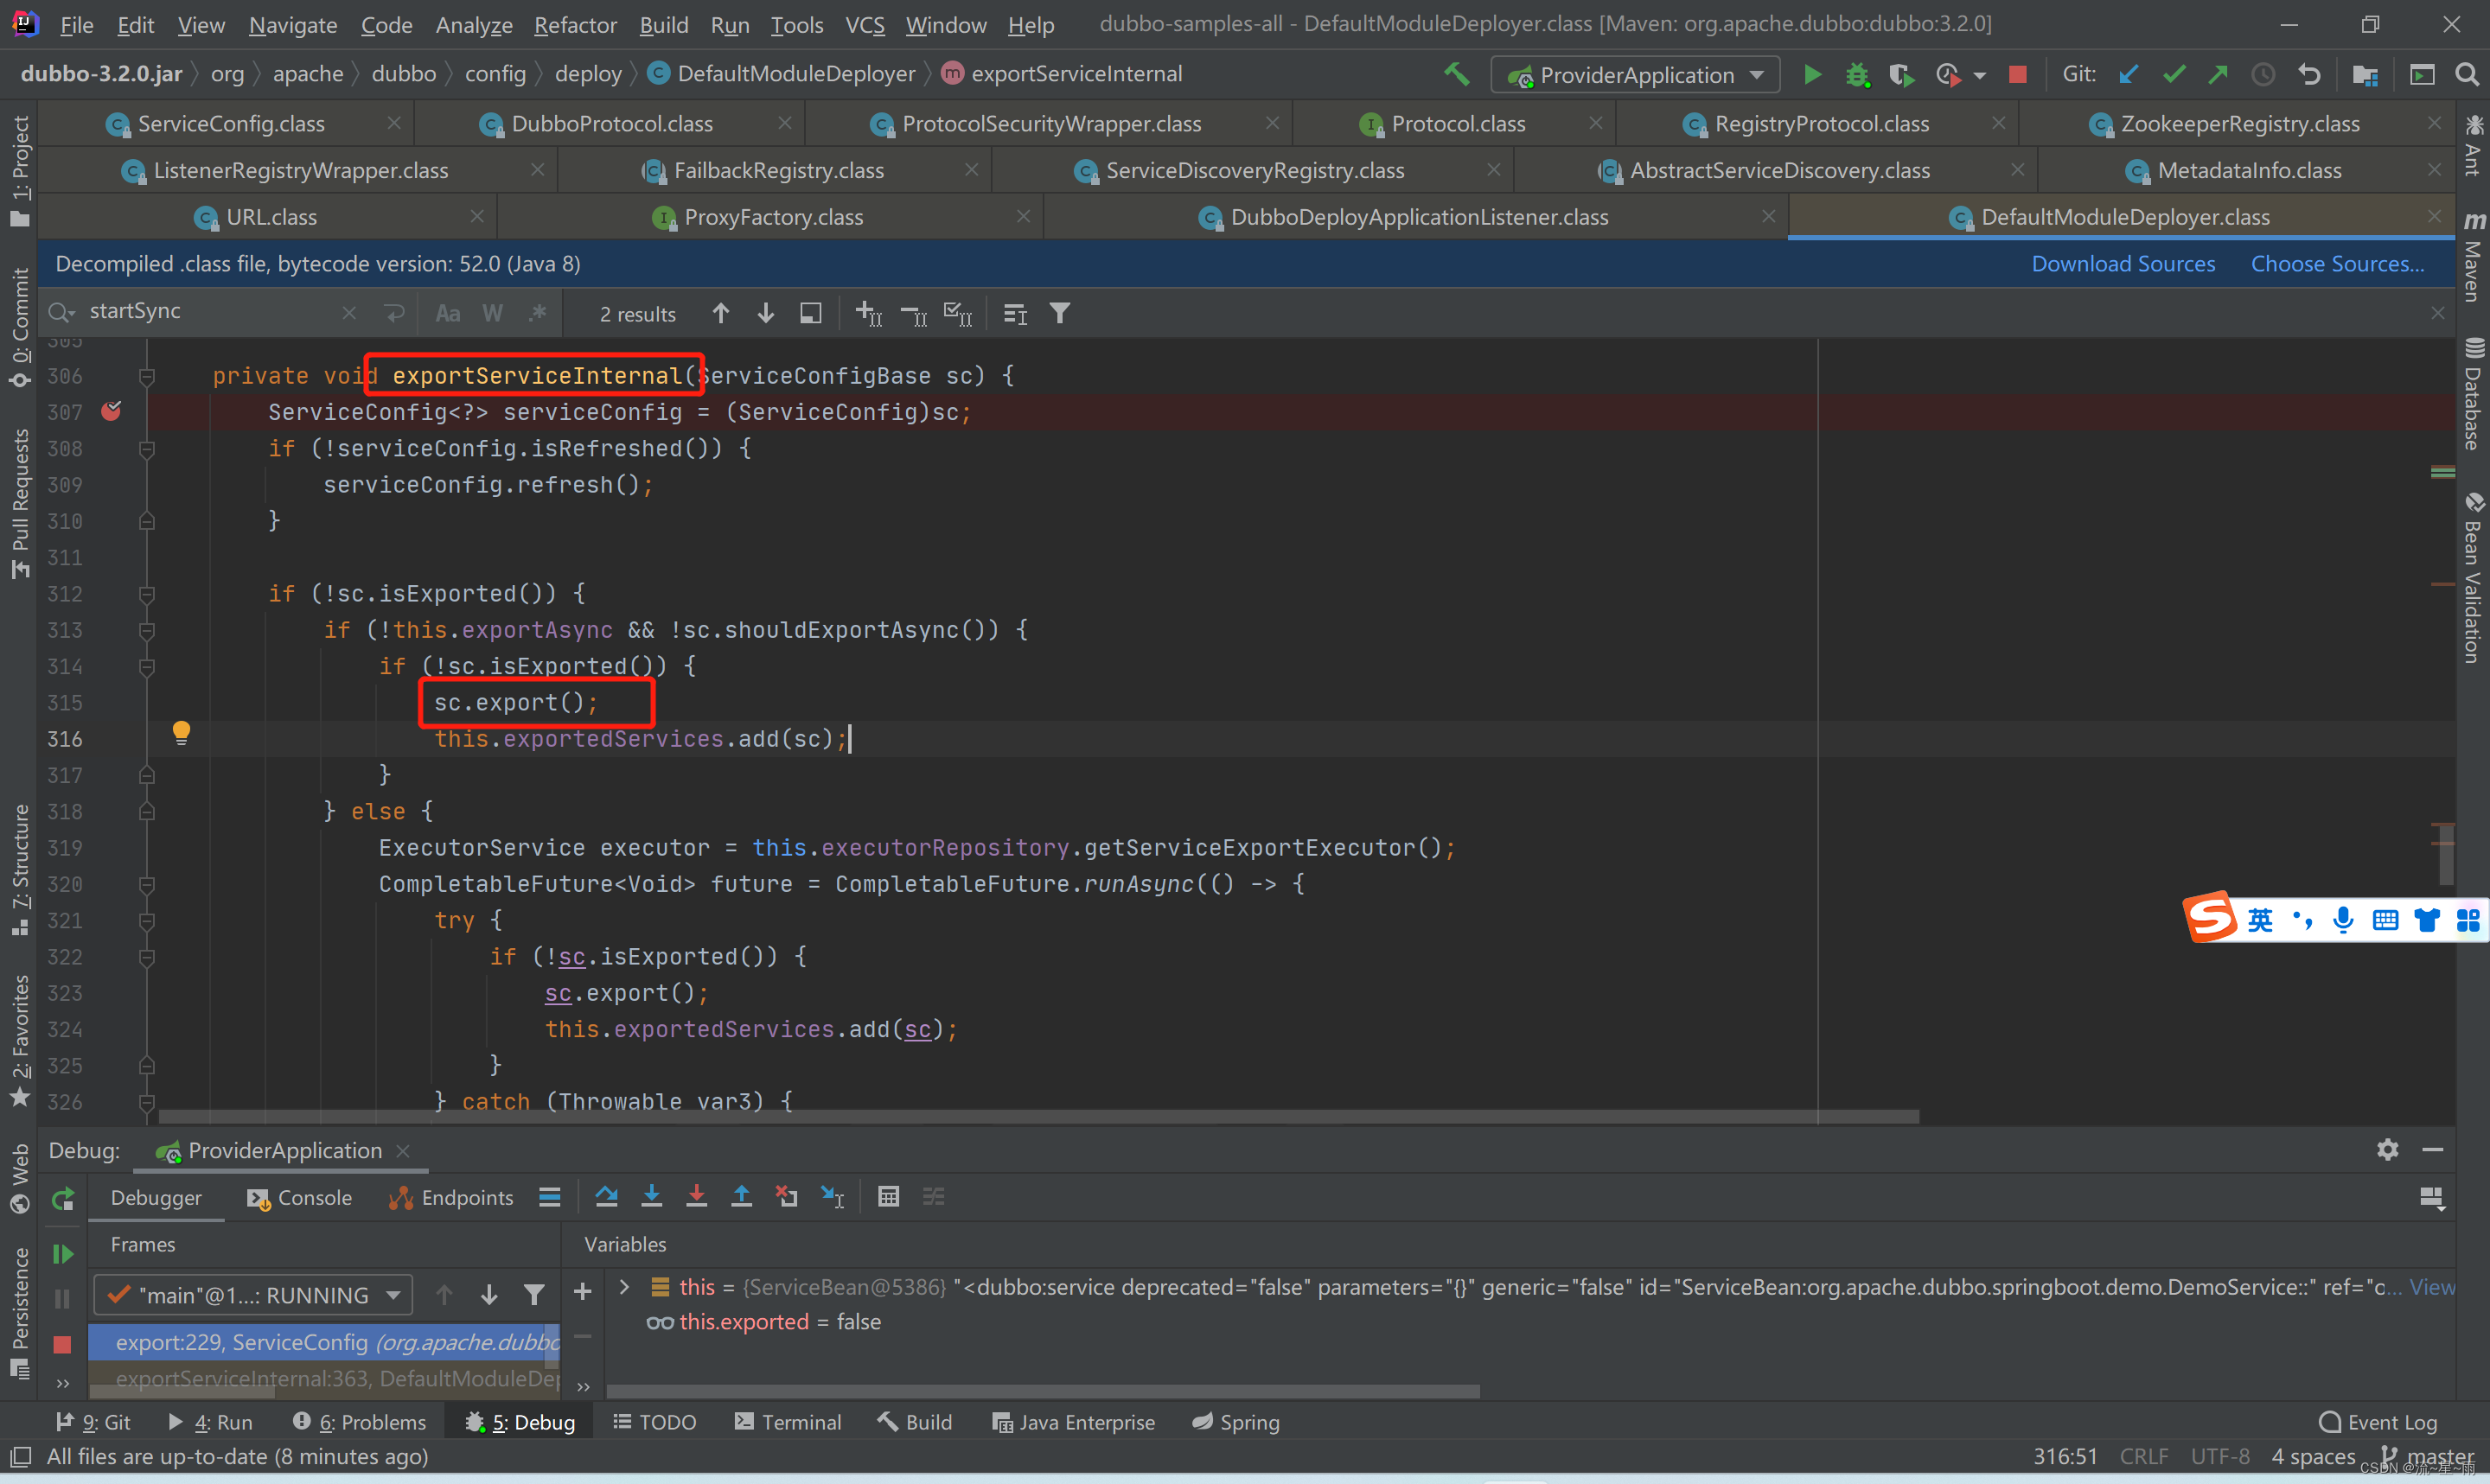Click the startSync search input field
Viewport: 2490px width, 1484px height.
point(211,312)
